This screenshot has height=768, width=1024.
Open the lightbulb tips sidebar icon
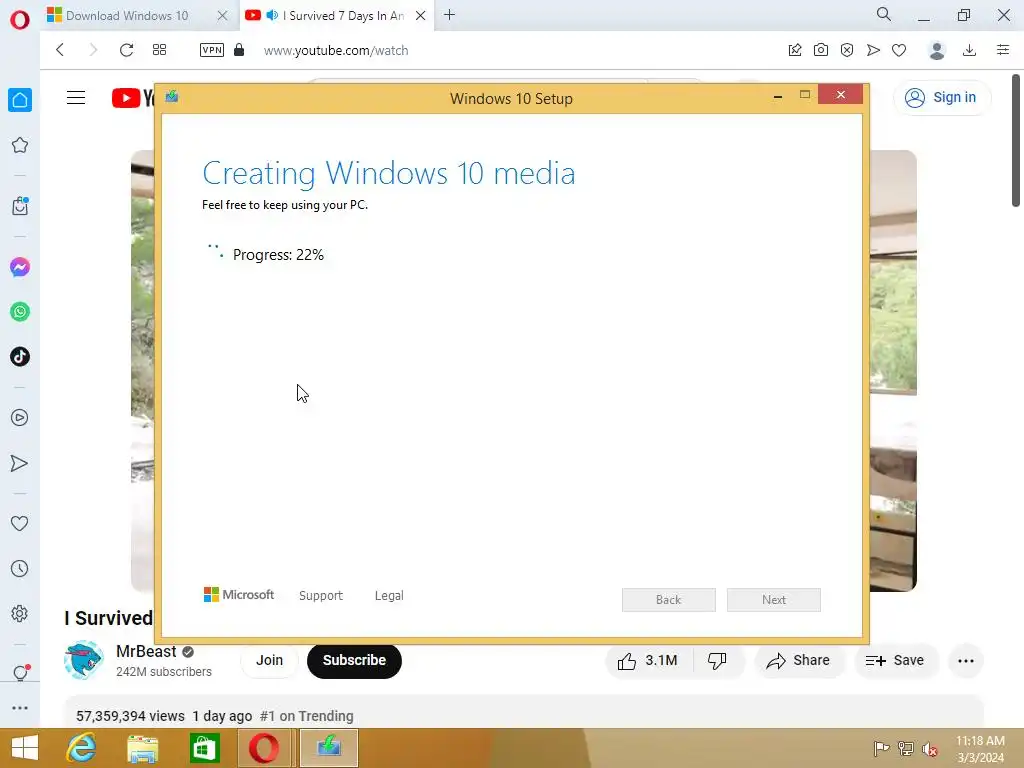[20, 672]
